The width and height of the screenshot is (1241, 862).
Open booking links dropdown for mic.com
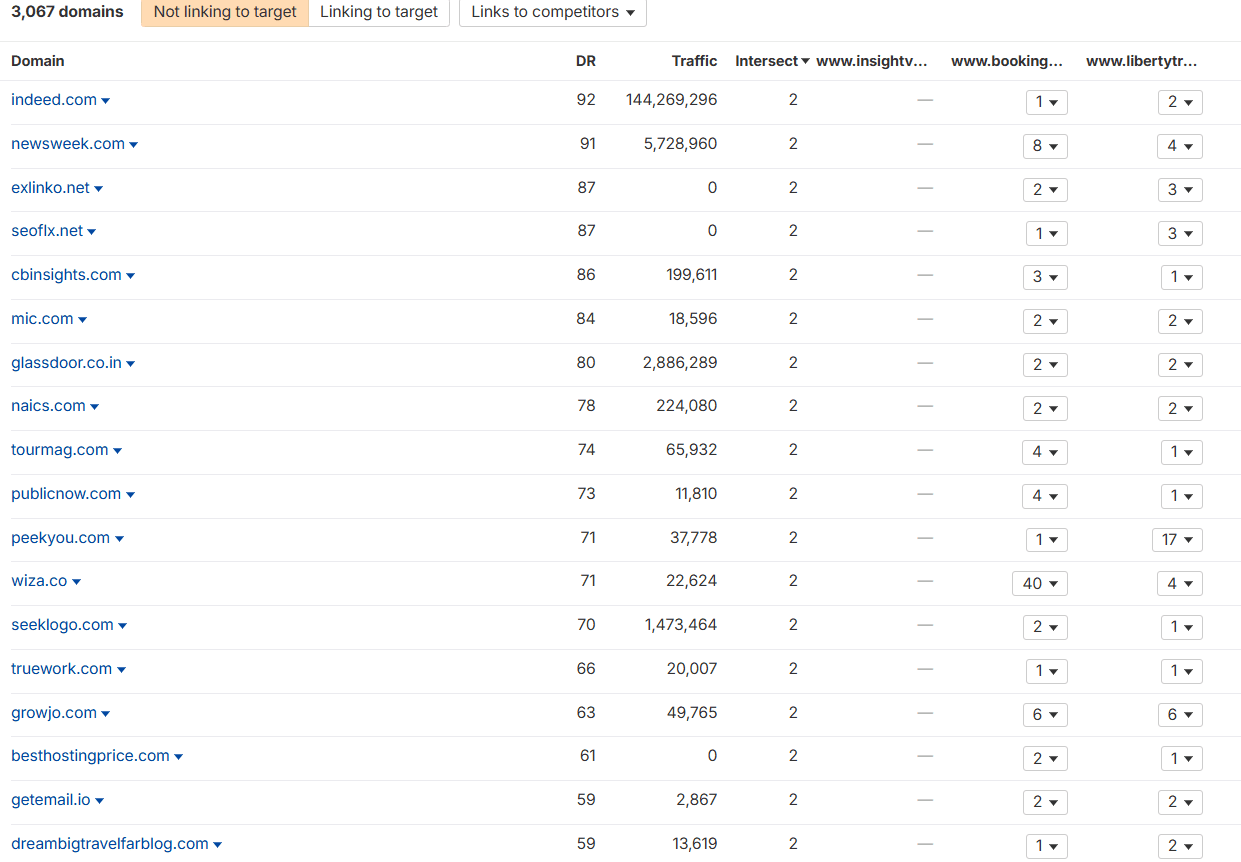pos(1045,321)
